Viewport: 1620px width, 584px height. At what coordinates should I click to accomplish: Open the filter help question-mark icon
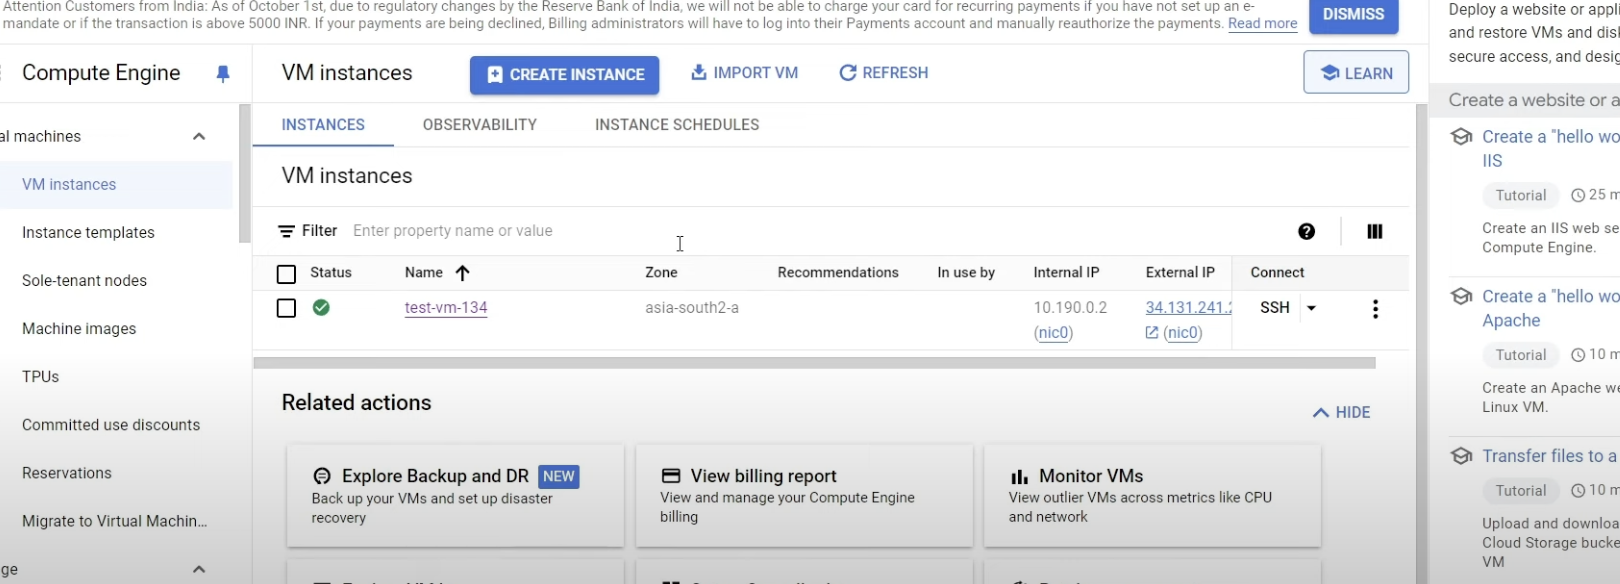pos(1306,231)
